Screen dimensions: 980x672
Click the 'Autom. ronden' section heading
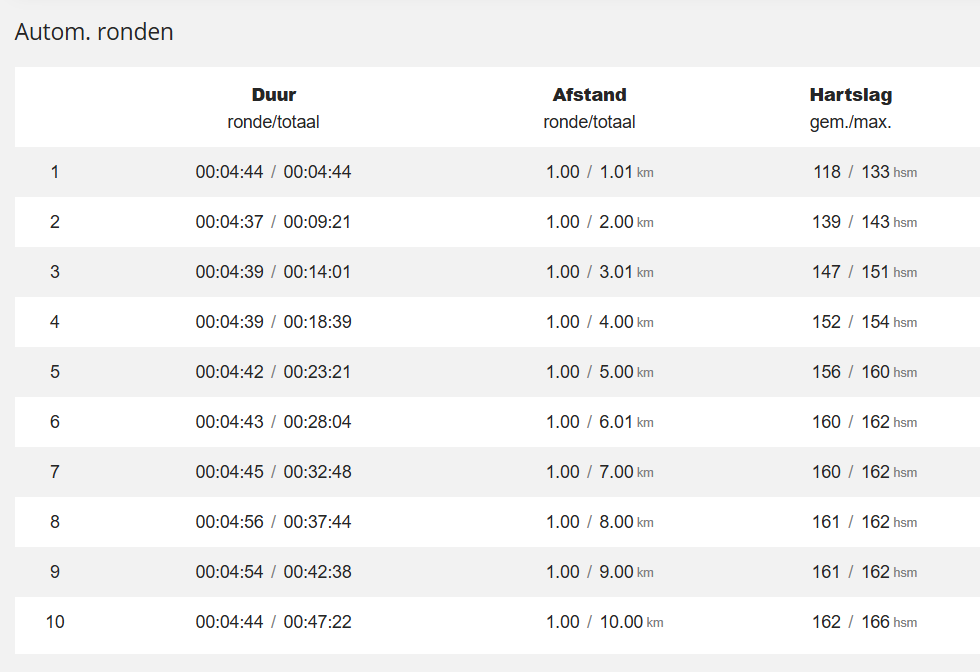click(x=94, y=32)
